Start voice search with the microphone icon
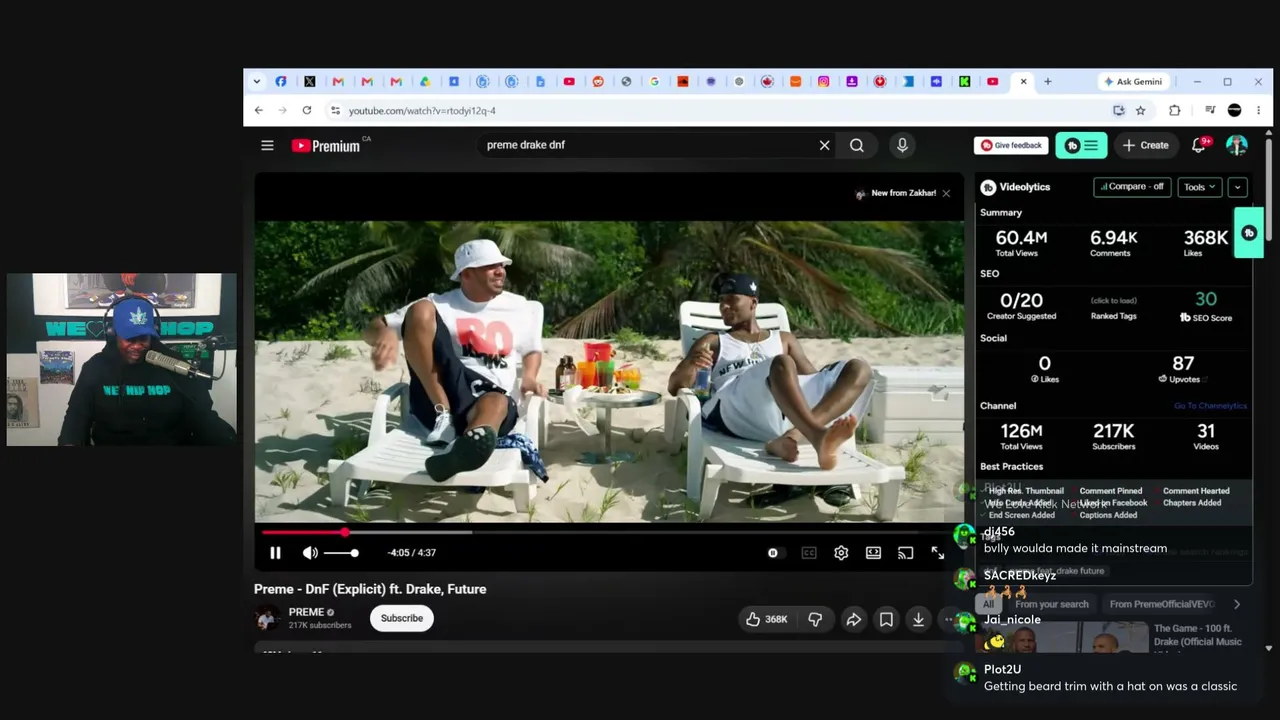 (x=902, y=145)
